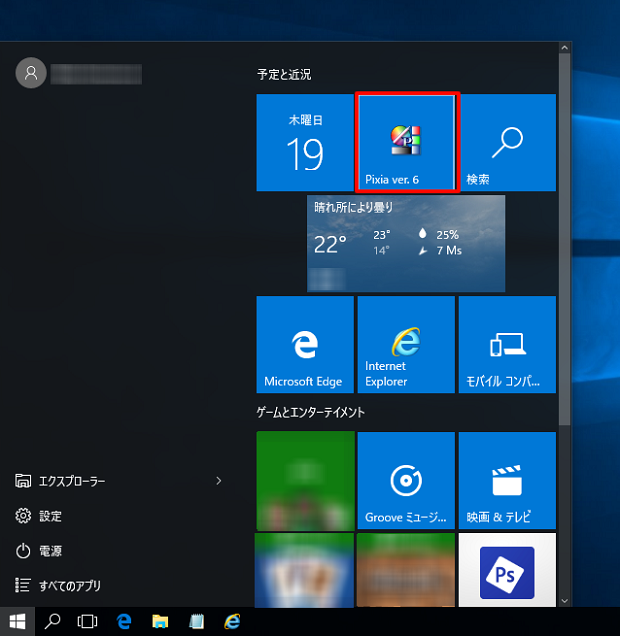
Task: Launch Internet Explorer from the taskbar
Action: [232, 621]
